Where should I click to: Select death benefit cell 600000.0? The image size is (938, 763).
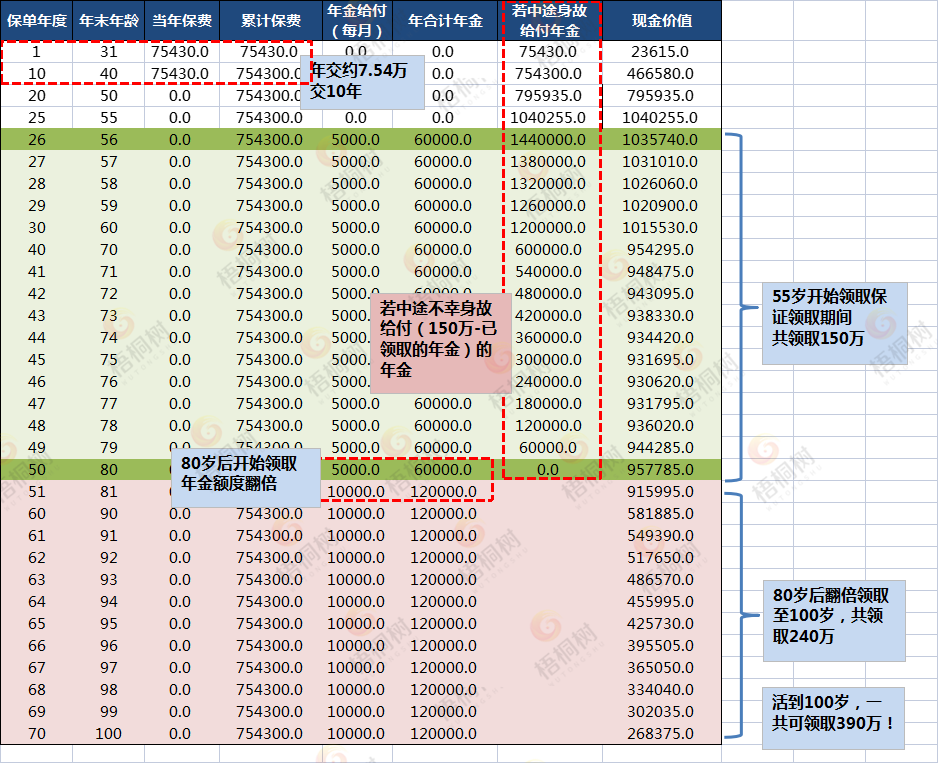[x=548, y=250]
